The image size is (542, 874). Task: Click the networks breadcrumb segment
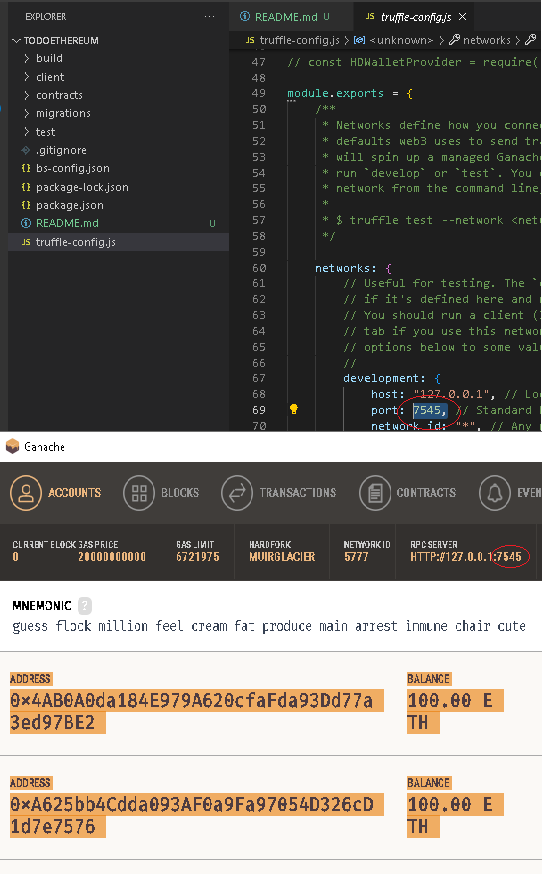[x=486, y=40]
